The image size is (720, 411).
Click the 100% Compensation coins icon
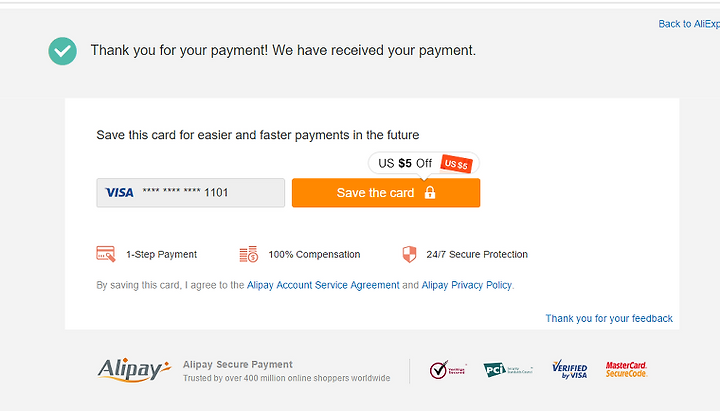pyautogui.click(x=248, y=254)
